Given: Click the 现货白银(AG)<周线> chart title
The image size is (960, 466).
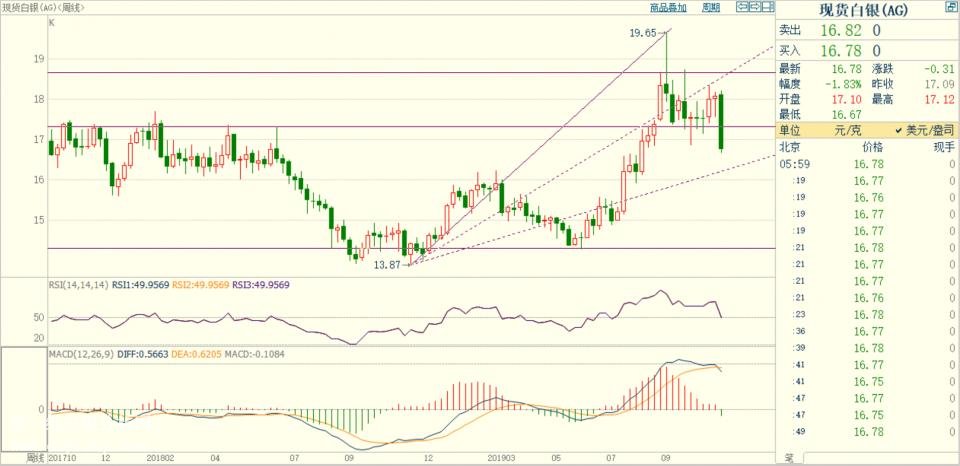Looking at the screenshot, I should (43, 7).
